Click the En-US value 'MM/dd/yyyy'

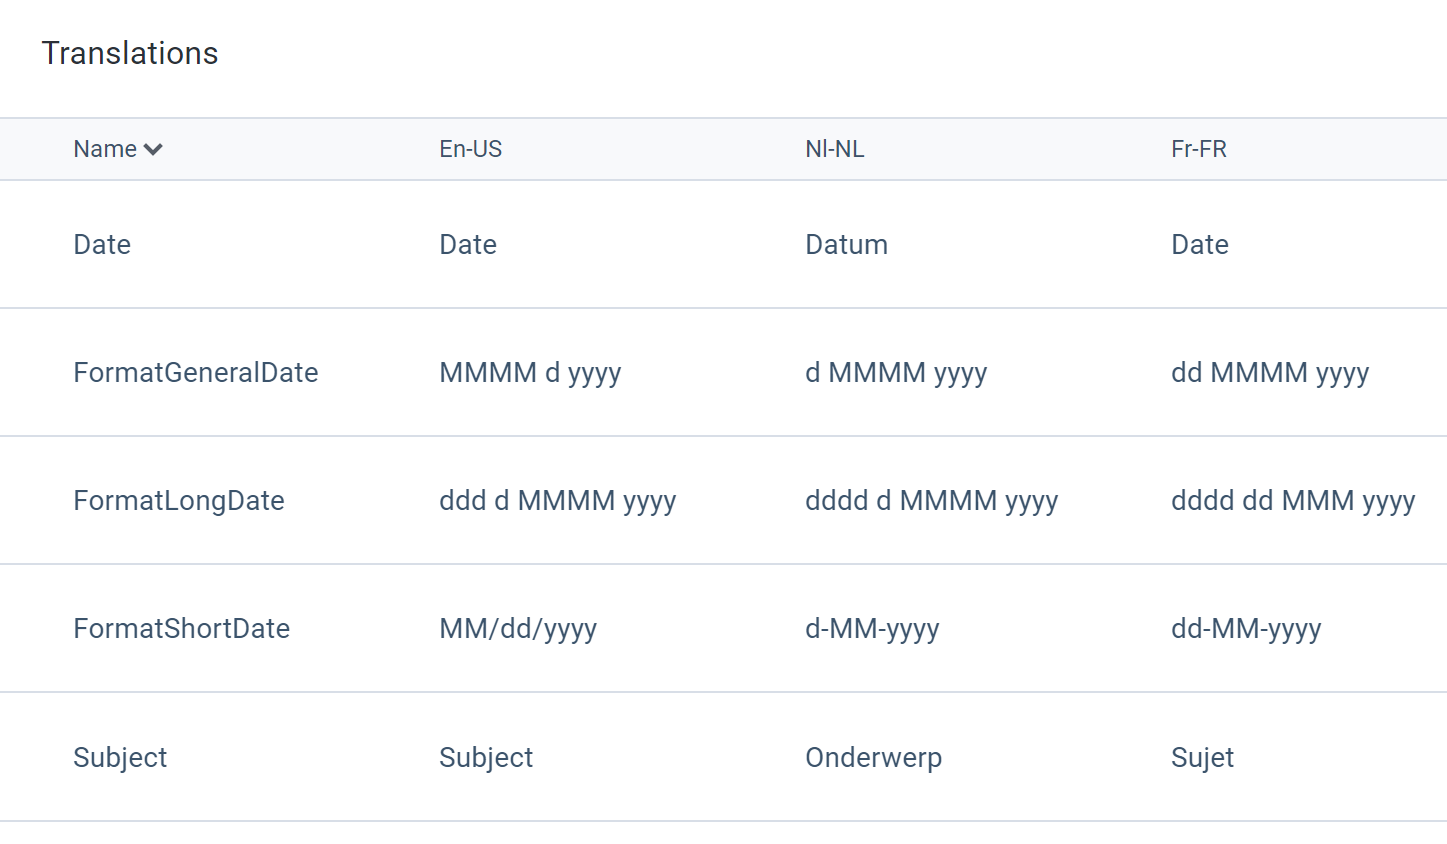[517, 629]
